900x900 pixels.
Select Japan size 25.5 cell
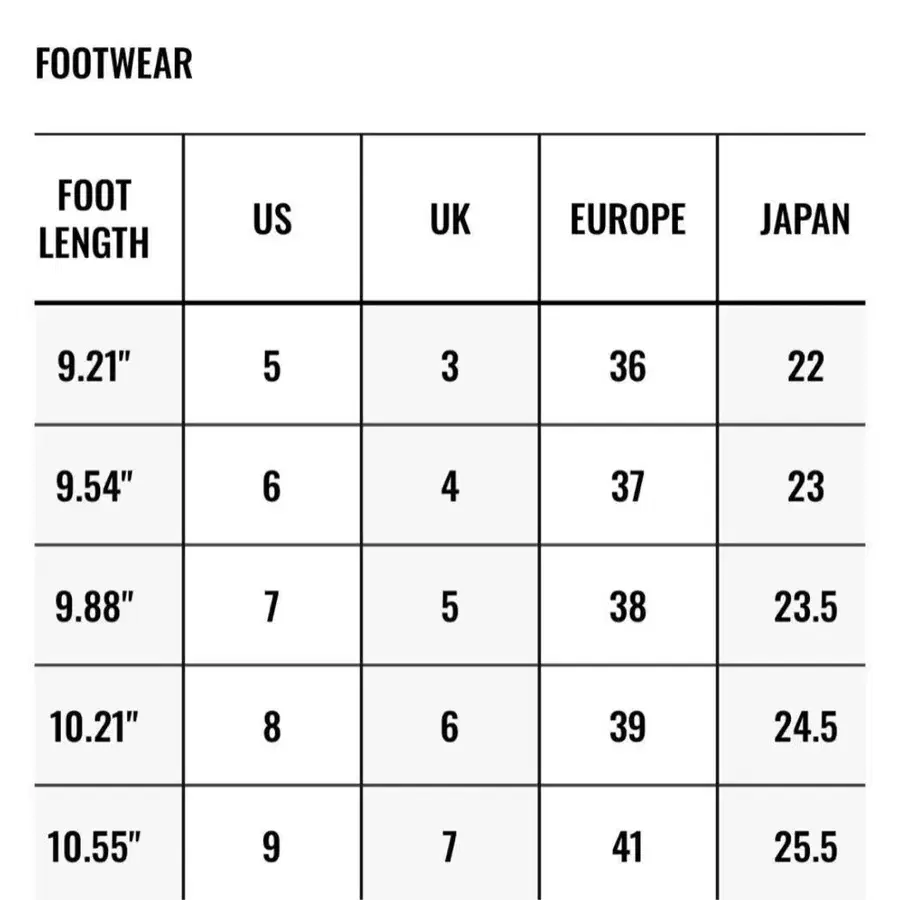[x=805, y=847]
